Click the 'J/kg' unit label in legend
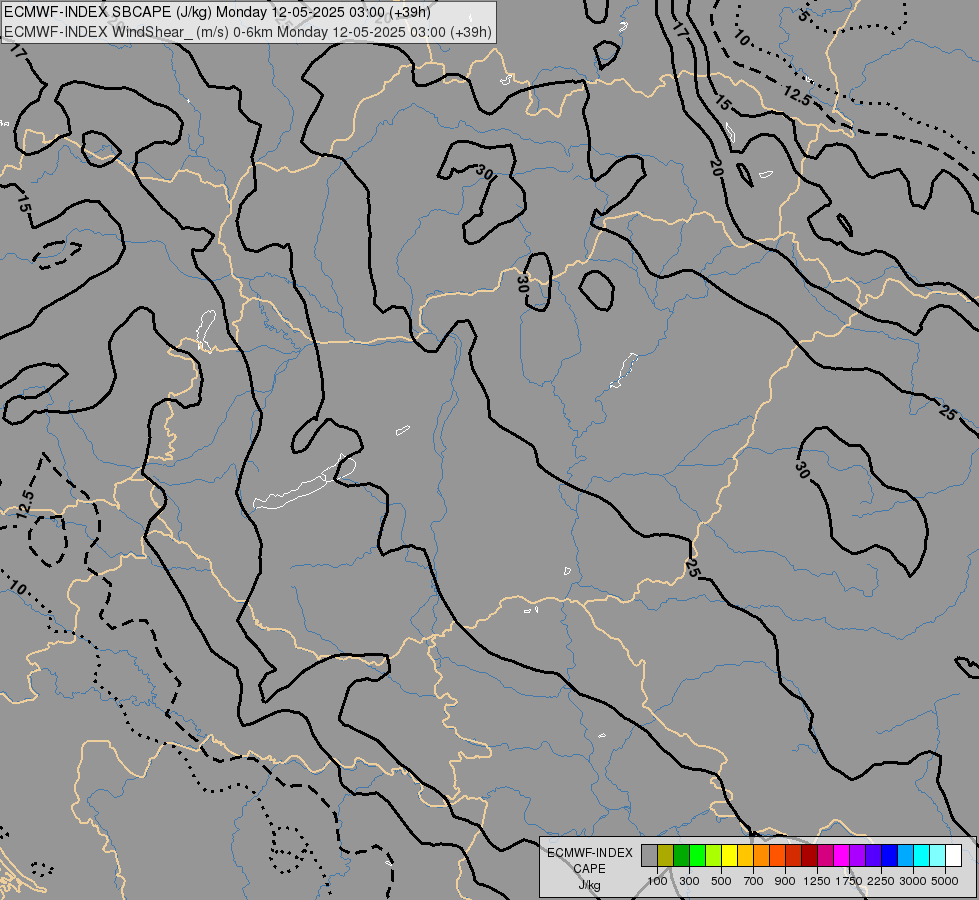The height and width of the screenshot is (900, 979). (x=589, y=885)
